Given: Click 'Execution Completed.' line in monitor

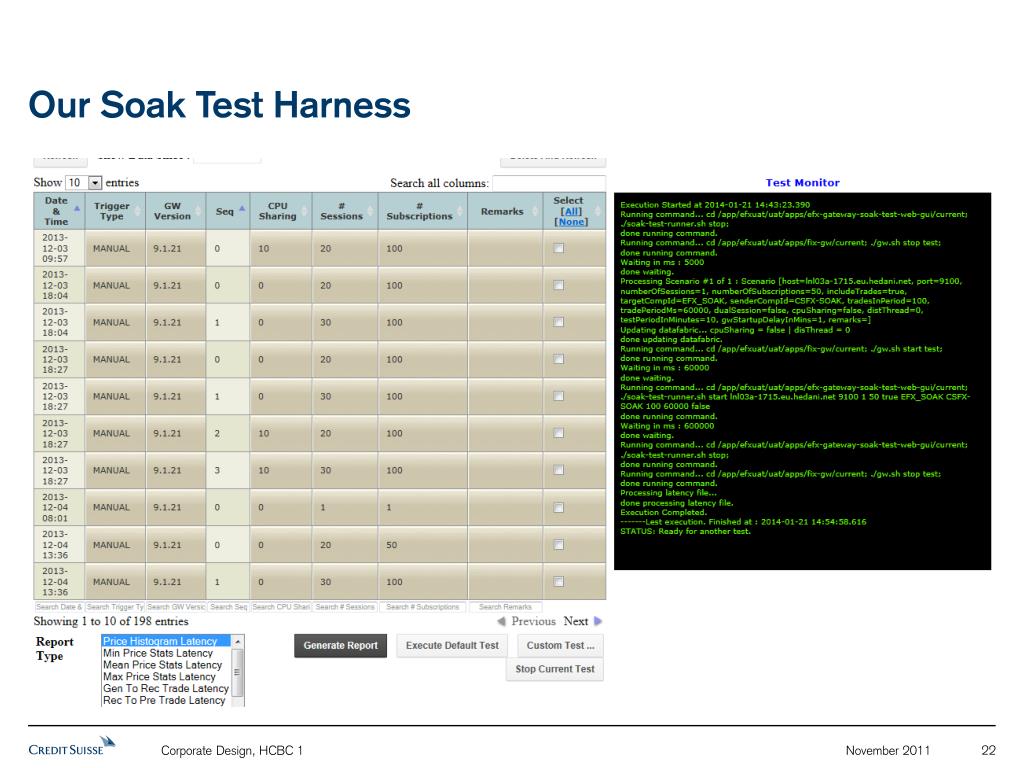Looking at the screenshot, I should pos(663,512).
